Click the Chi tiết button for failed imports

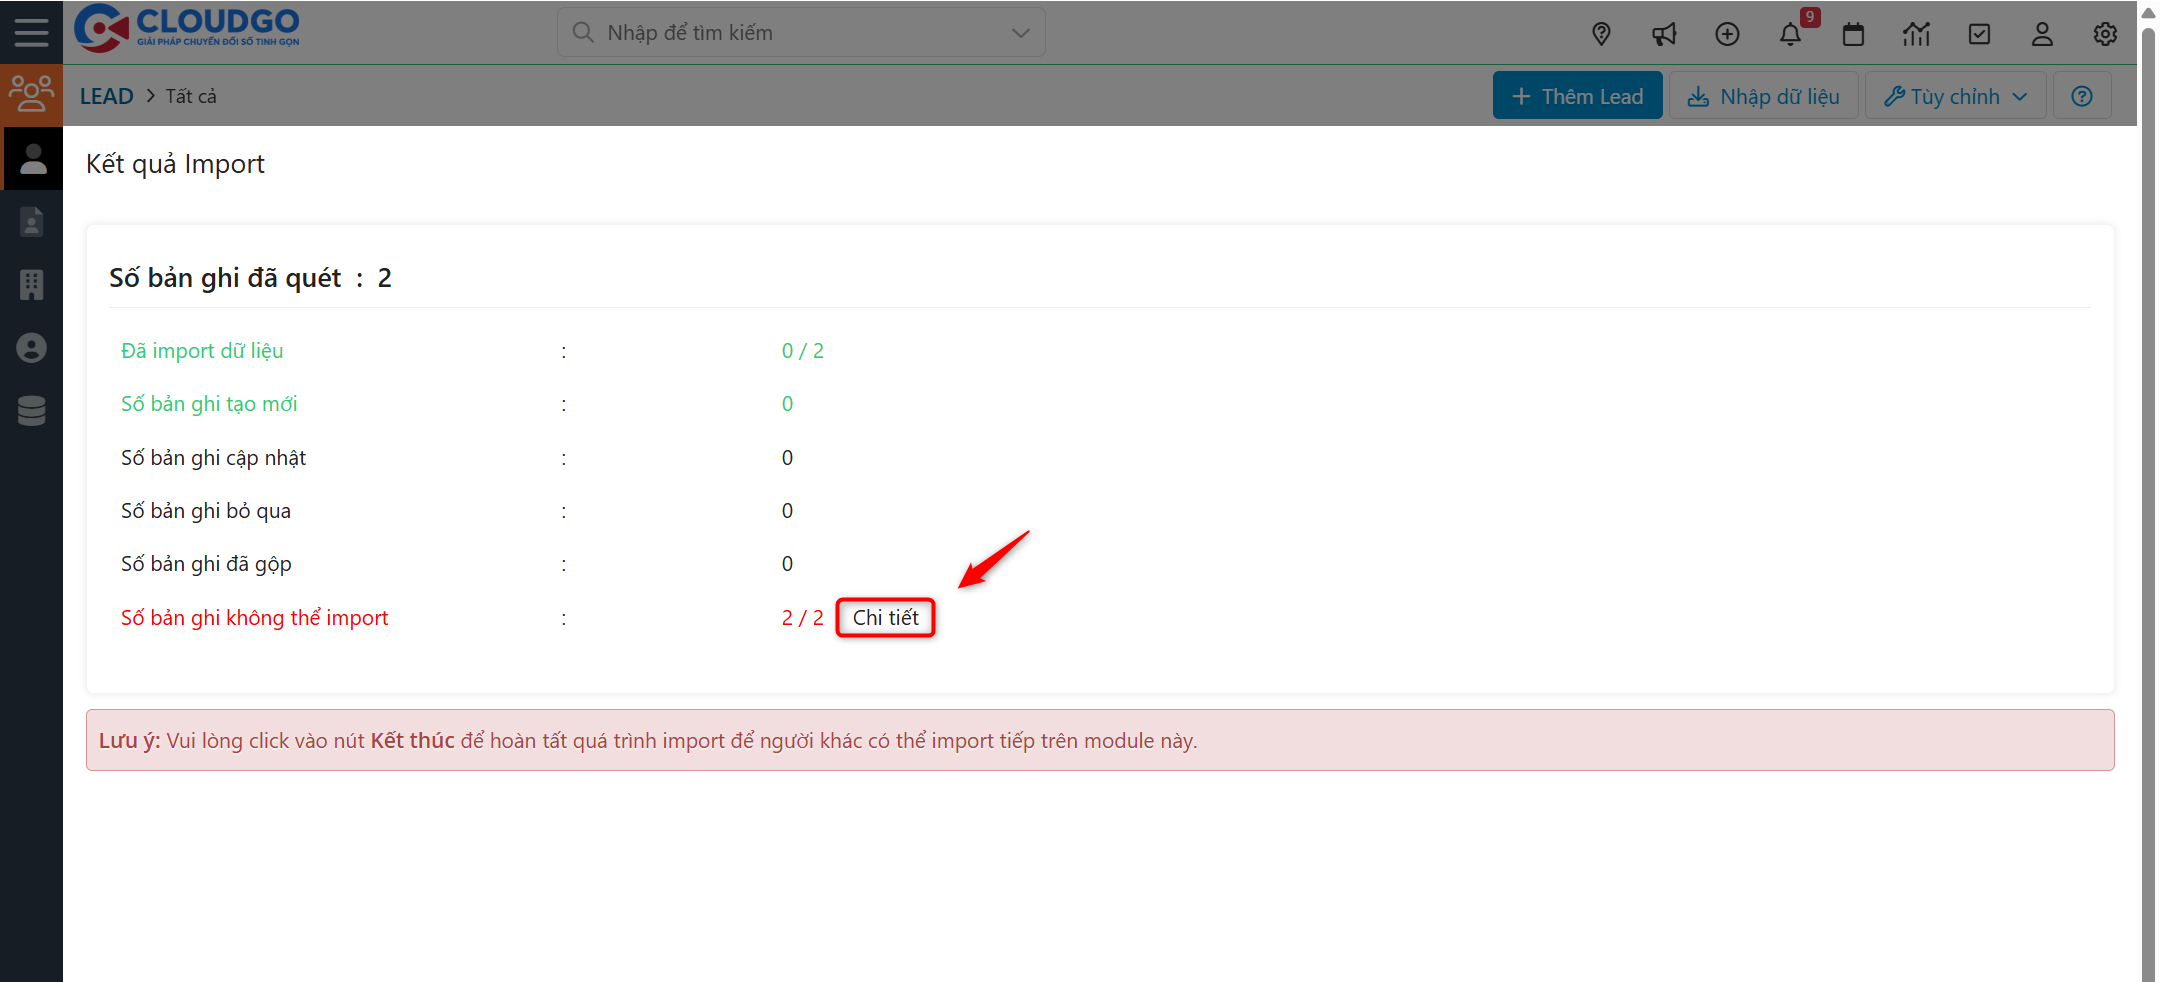(x=885, y=617)
